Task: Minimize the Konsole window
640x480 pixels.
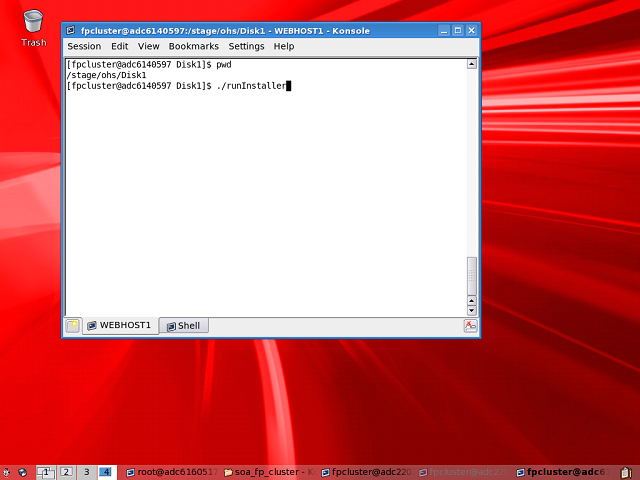Action: (444, 31)
